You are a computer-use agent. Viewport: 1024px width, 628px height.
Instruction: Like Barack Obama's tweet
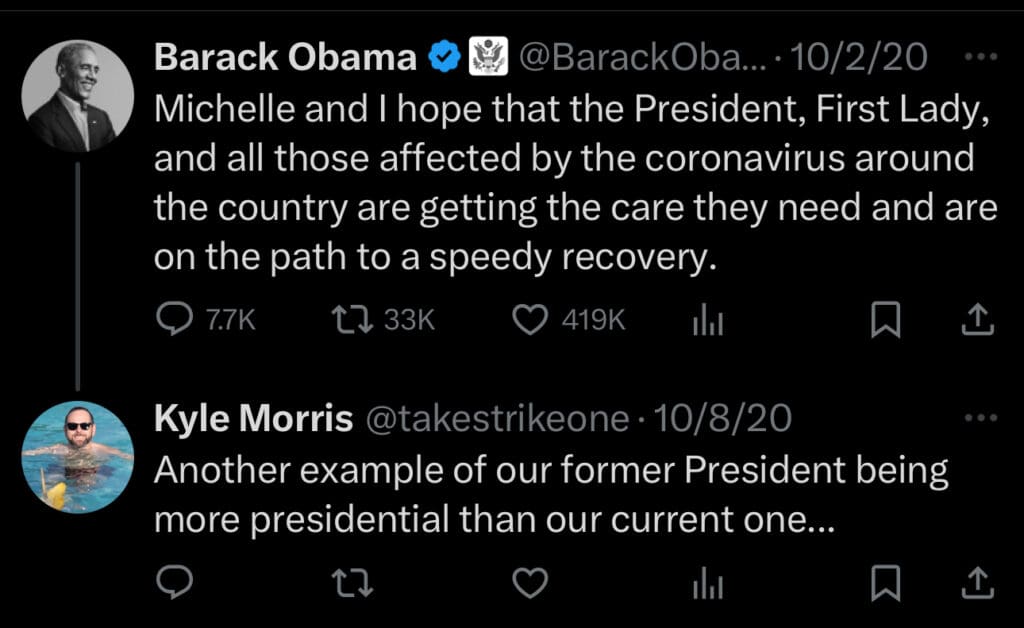tap(530, 320)
